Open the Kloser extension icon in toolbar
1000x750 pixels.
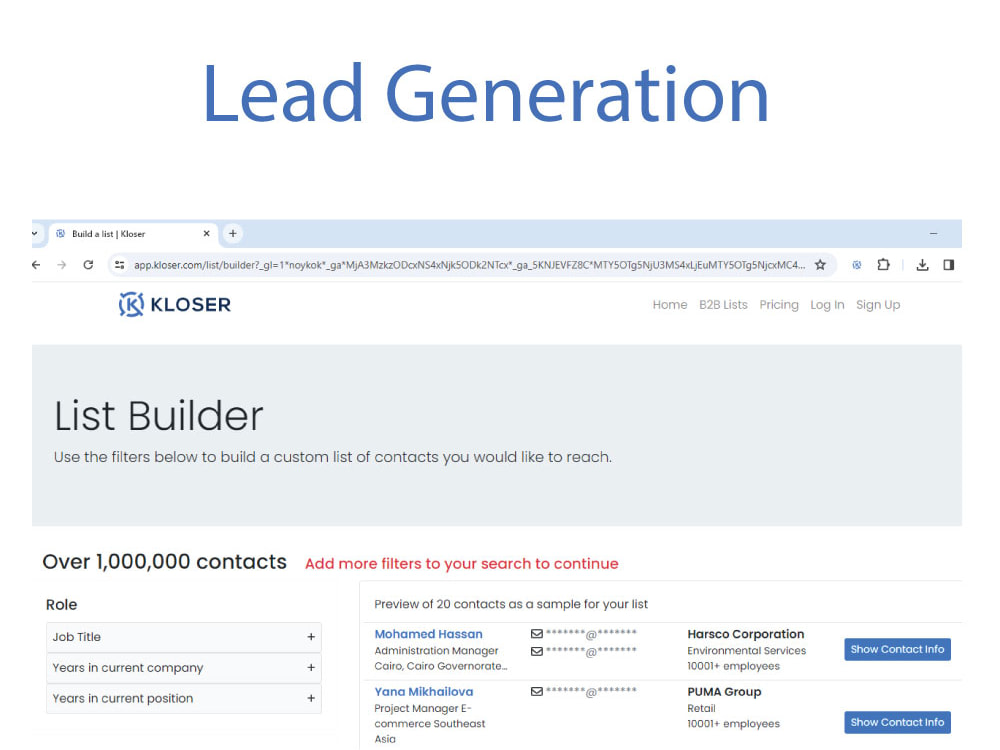857,265
